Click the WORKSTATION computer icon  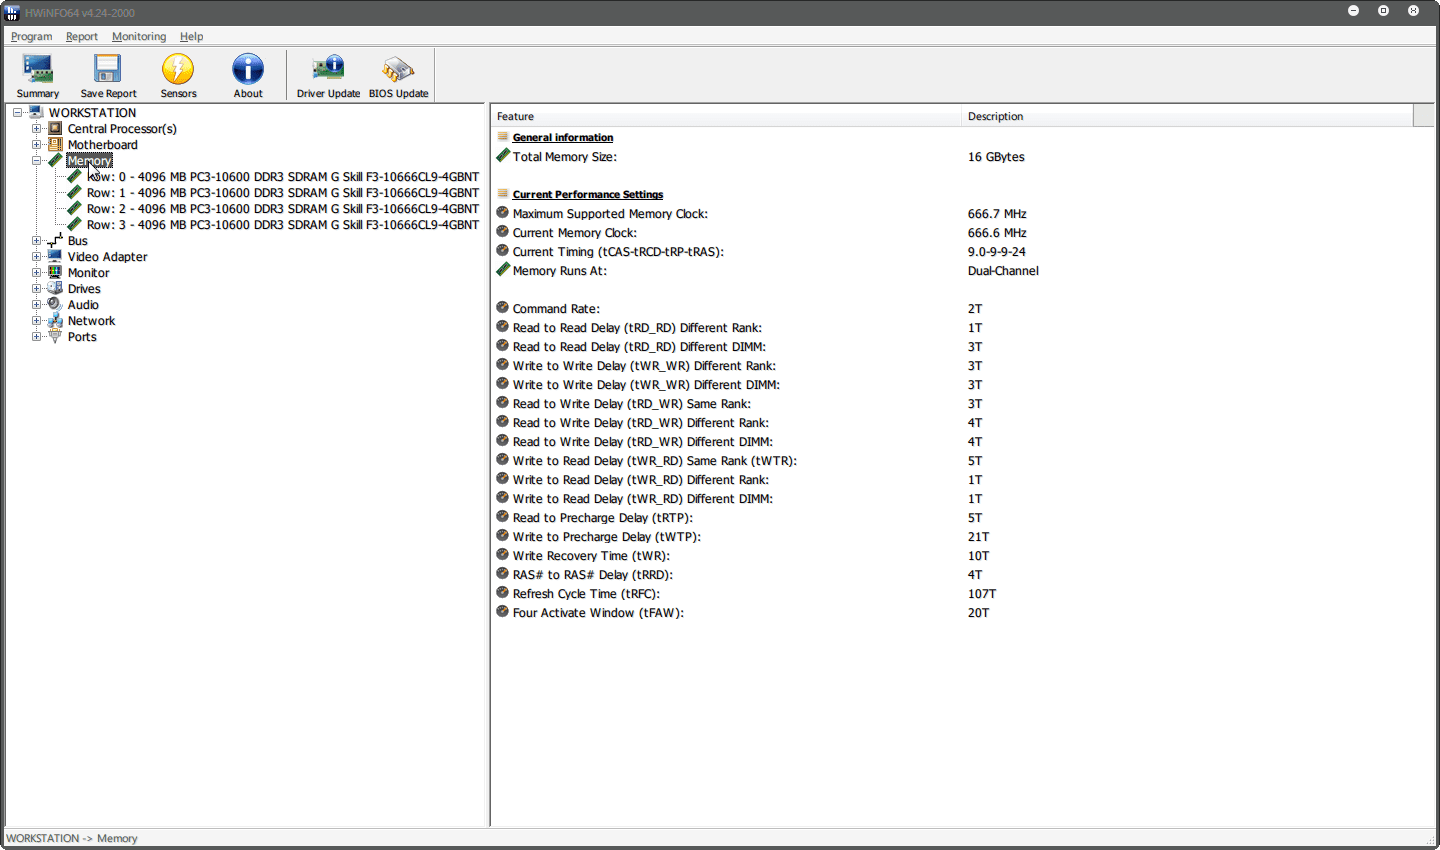tap(36, 113)
